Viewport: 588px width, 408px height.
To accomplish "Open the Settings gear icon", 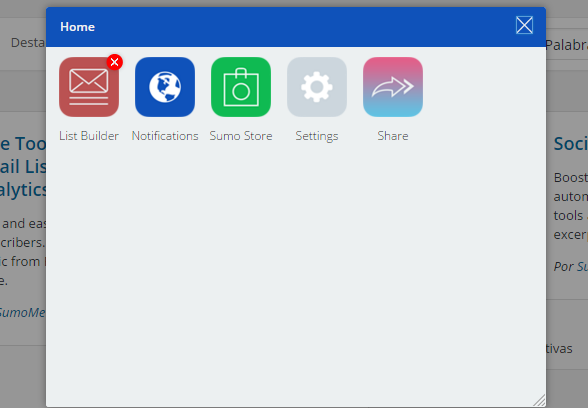I will click(317, 87).
